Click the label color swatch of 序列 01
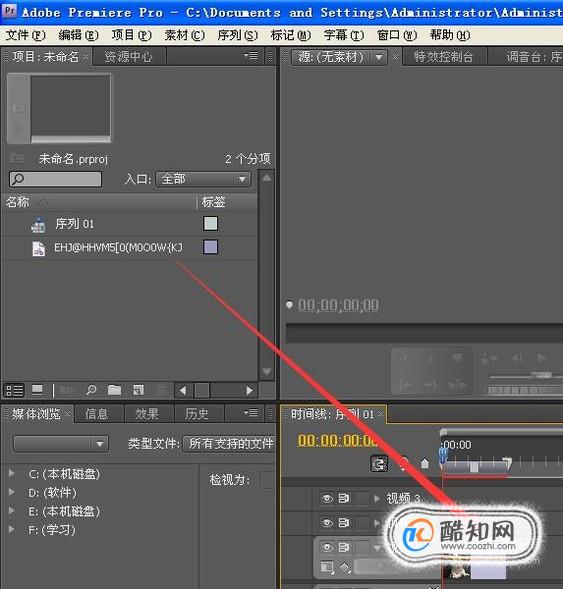 (x=210, y=224)
